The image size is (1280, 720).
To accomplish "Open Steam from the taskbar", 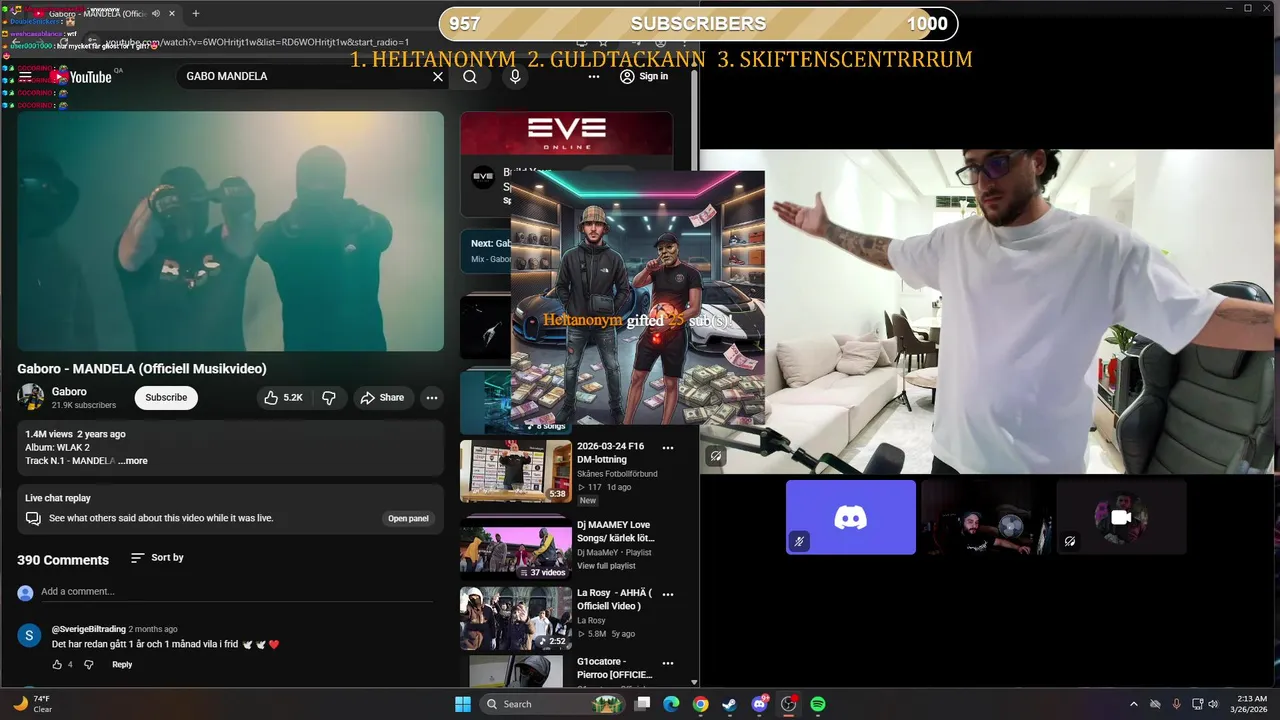I will click(730, 704).
